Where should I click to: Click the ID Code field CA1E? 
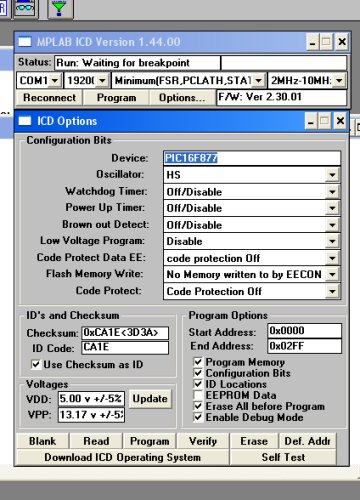point(125,347)
